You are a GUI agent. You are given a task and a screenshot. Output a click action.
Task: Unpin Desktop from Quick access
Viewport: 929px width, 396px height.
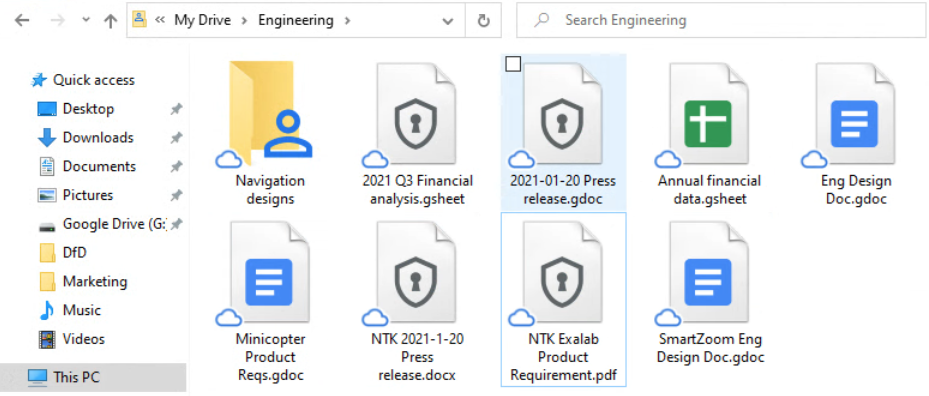pyautogui.click(x=176, y=109)
